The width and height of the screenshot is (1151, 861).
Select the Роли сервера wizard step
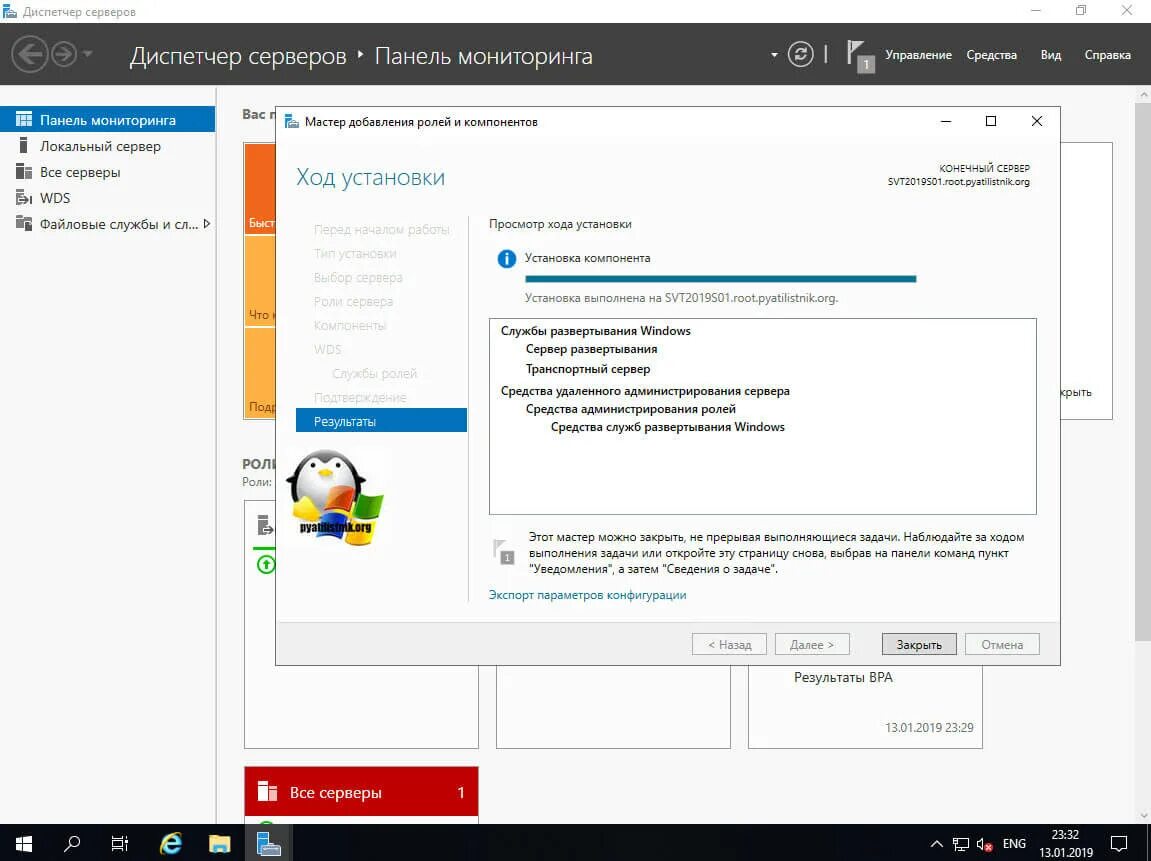point(353,302)
